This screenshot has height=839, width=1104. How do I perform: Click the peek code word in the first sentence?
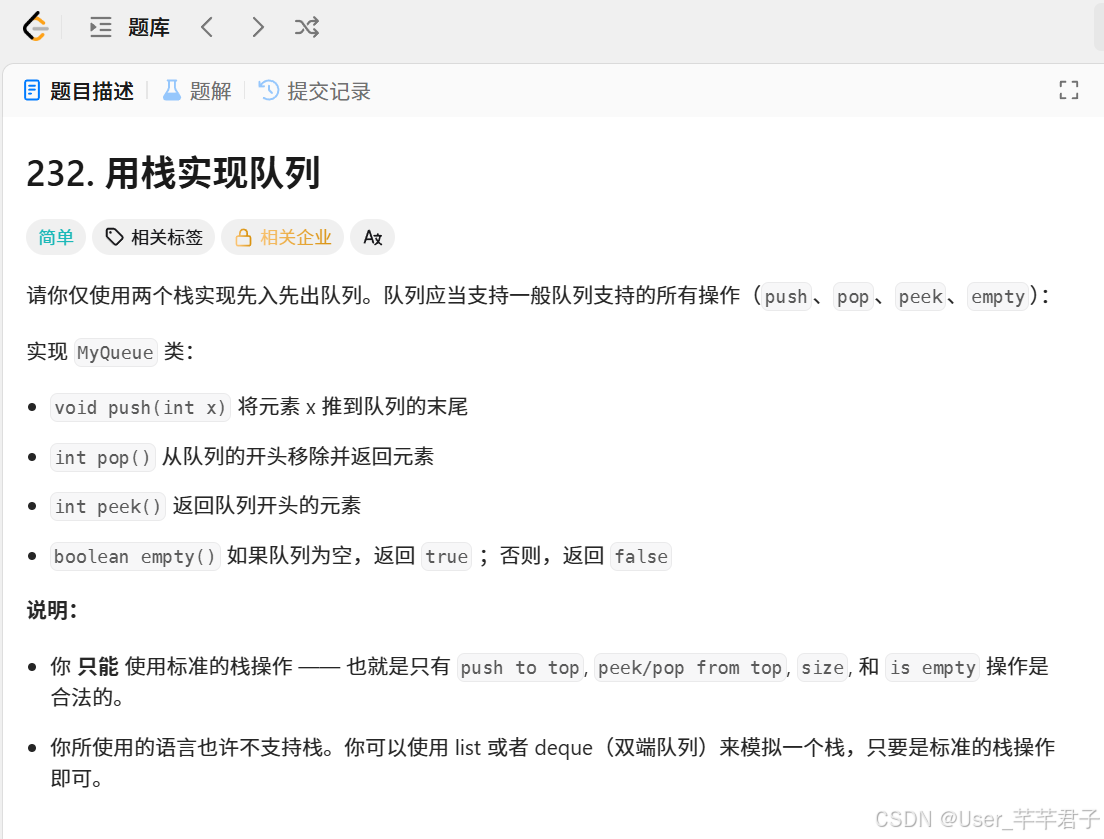pos(920,297)
